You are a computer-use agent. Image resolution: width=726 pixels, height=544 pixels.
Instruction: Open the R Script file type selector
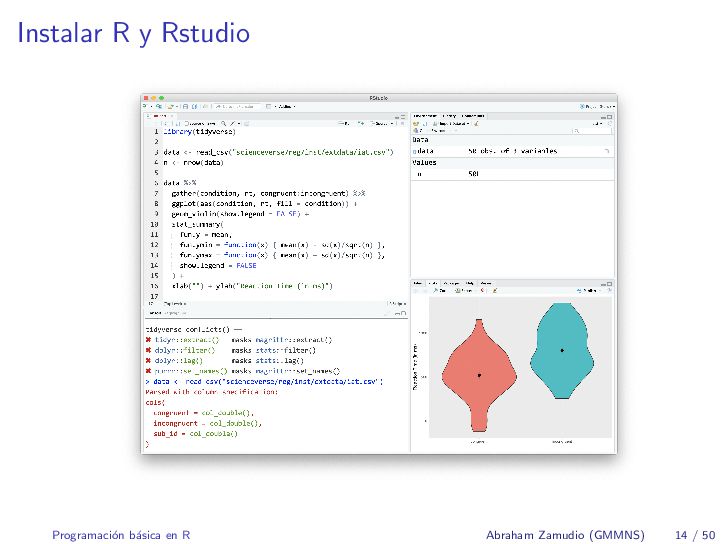pos(397,304)
